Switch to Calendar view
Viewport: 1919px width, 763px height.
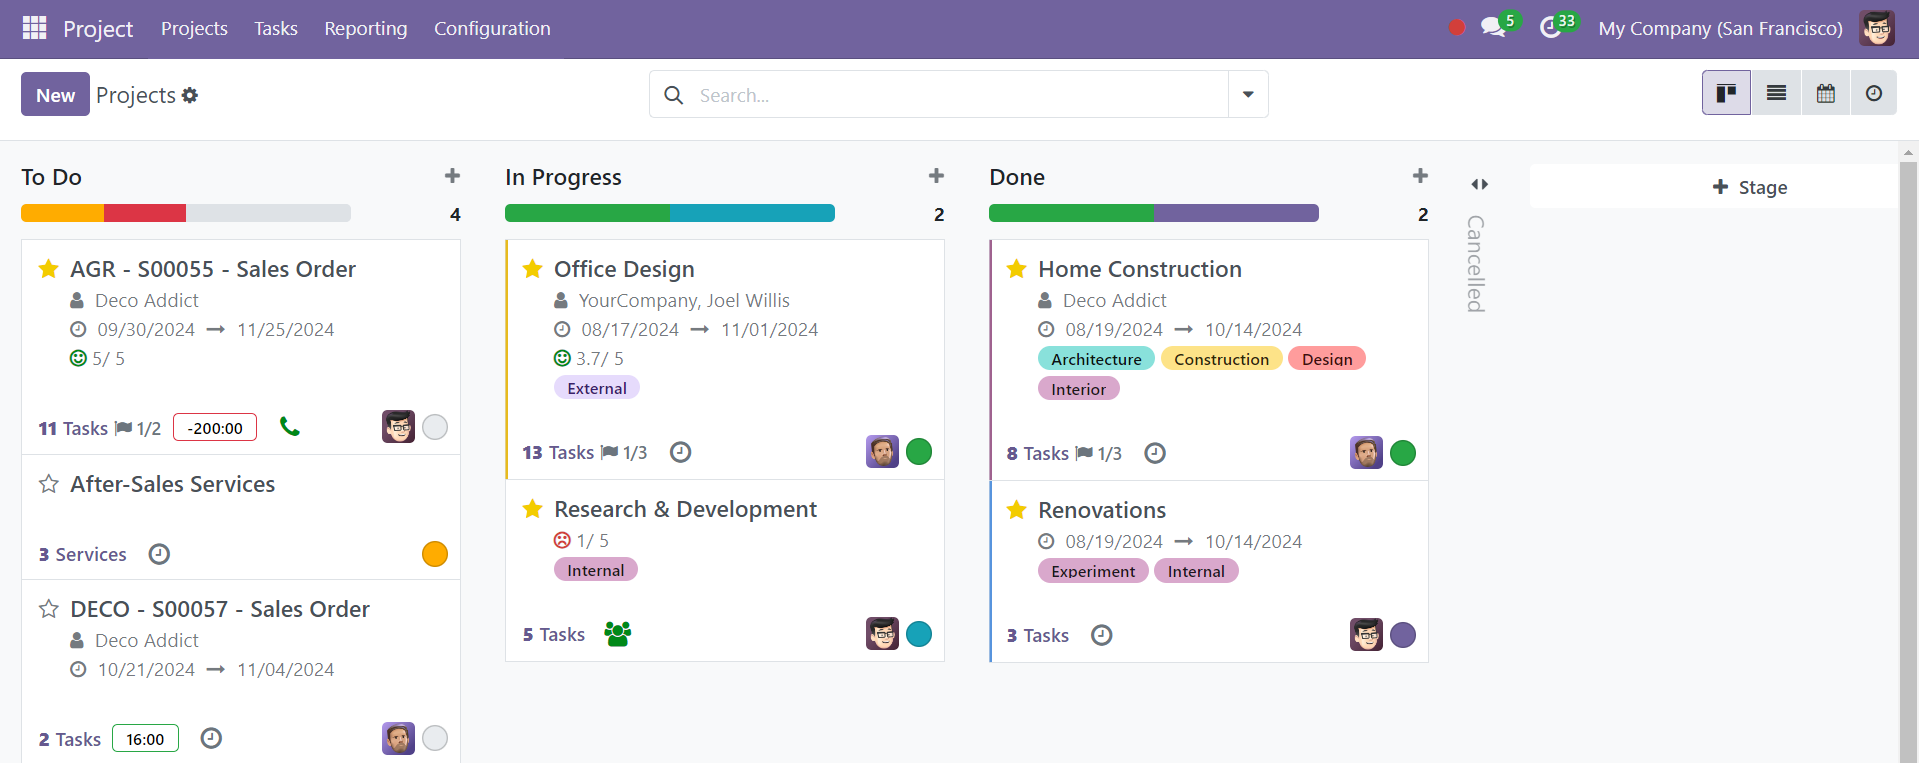1826,93
